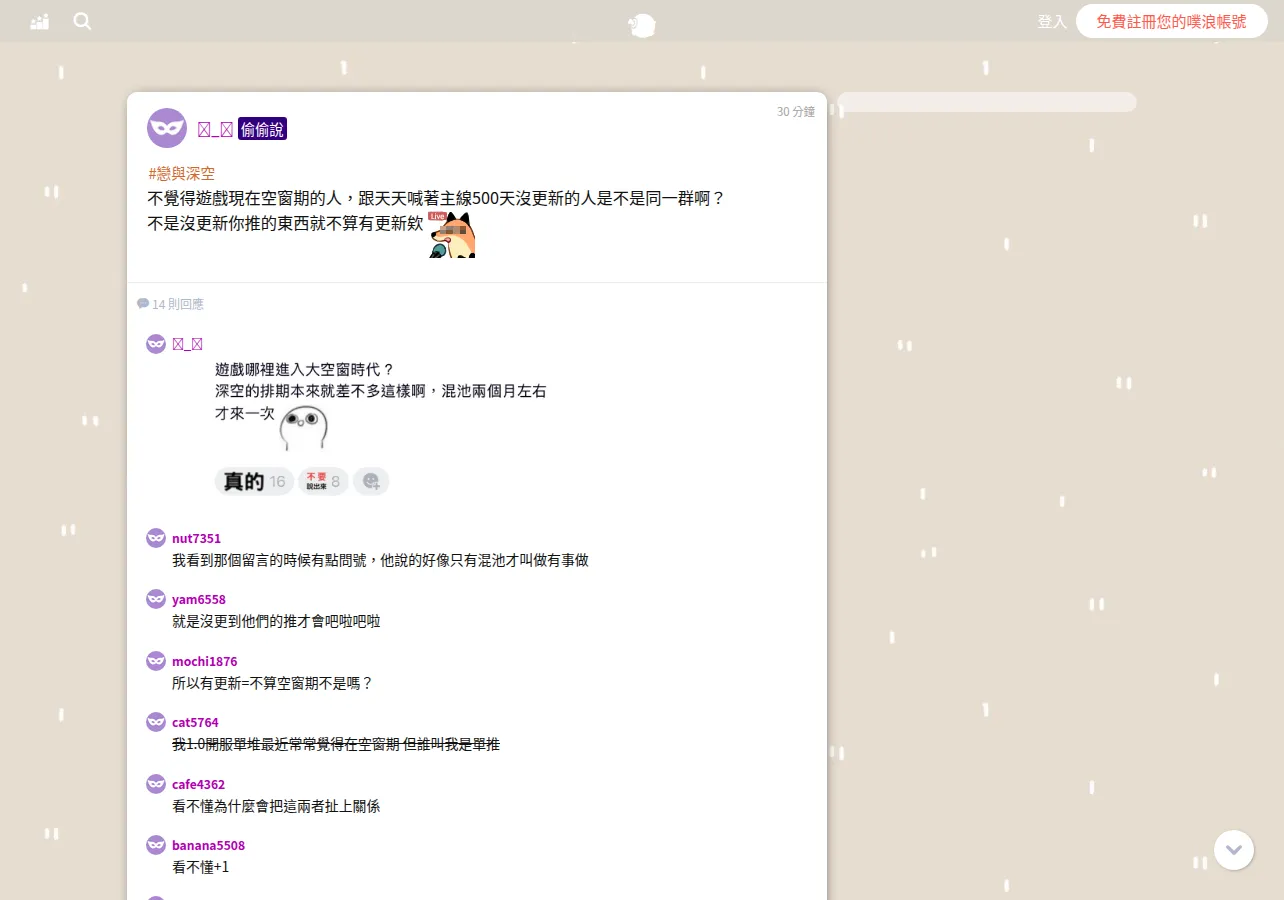Click the fox Live sticker
This screenshot has width=1284, height=900.
point(452,235)
